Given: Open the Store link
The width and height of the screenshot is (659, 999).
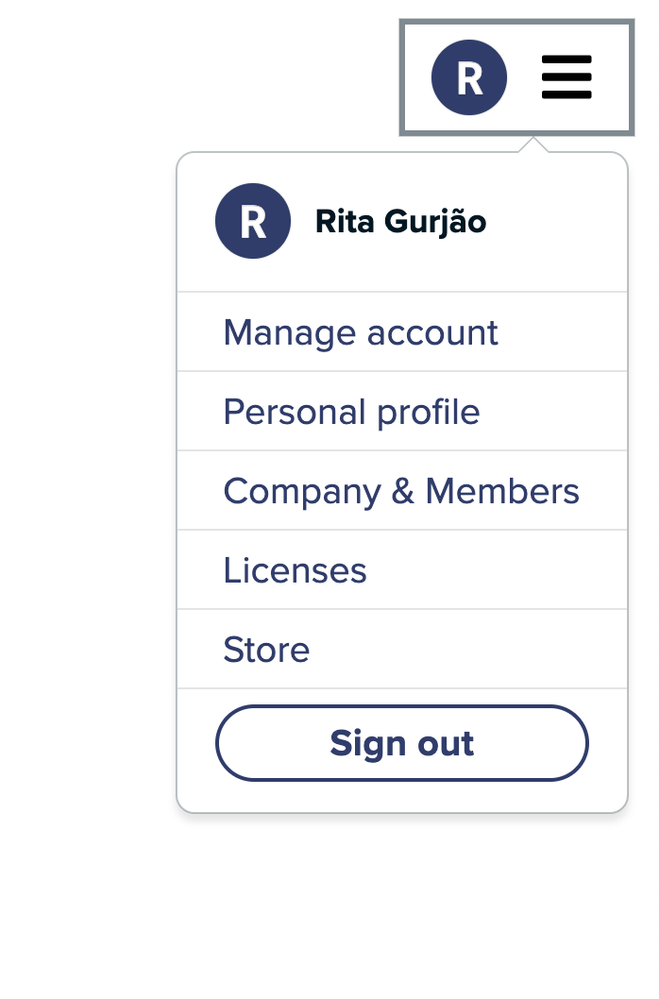Looking at the screenshot, I should 402,649.
